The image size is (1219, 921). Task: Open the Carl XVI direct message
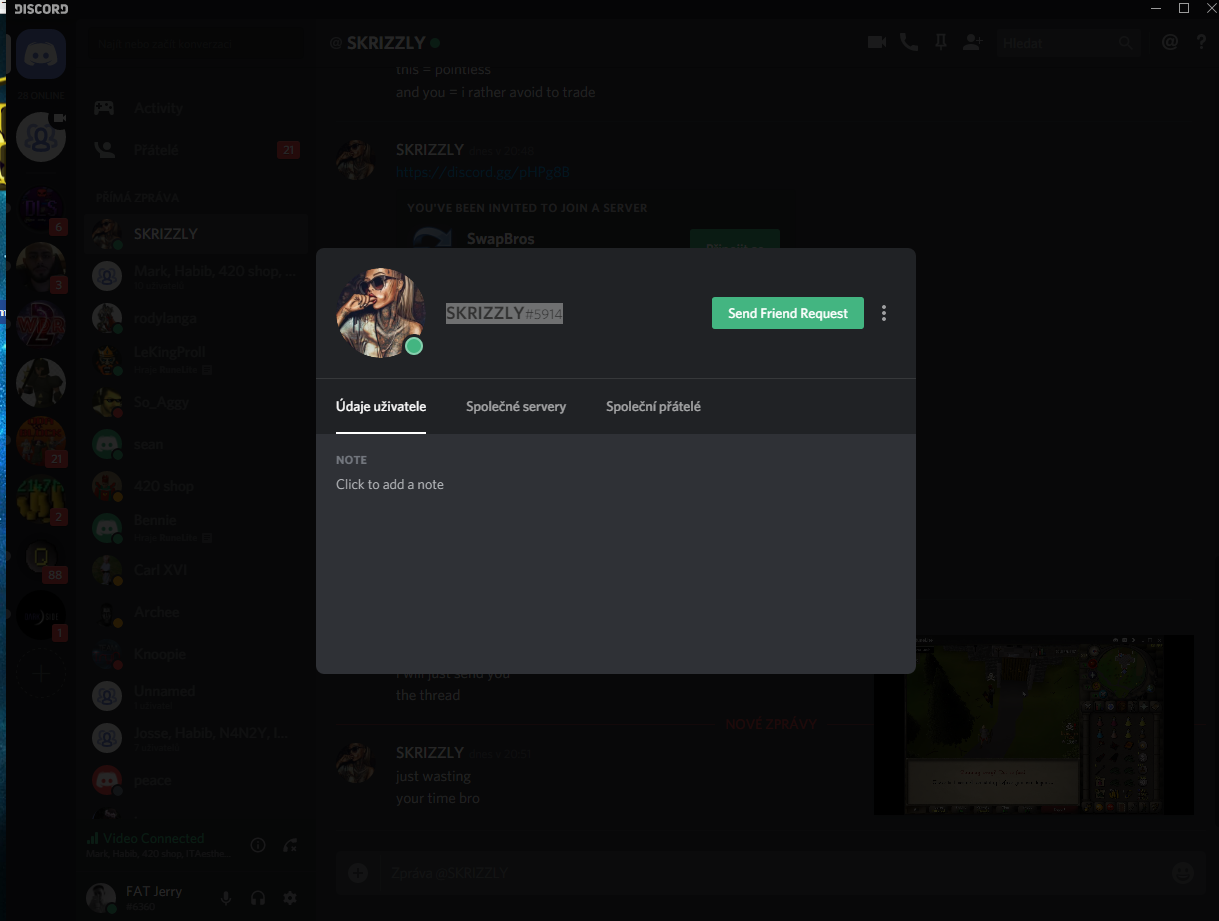196,570
